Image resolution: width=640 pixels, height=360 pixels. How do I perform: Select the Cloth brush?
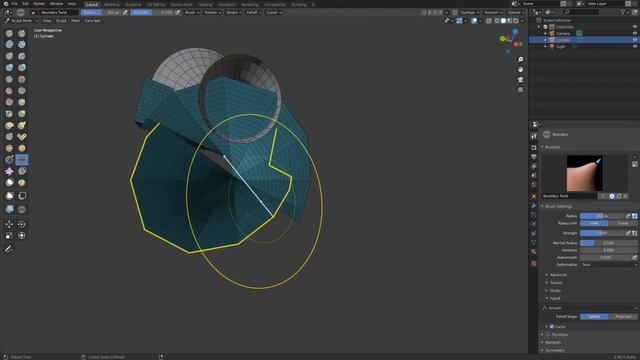point(9,171)
